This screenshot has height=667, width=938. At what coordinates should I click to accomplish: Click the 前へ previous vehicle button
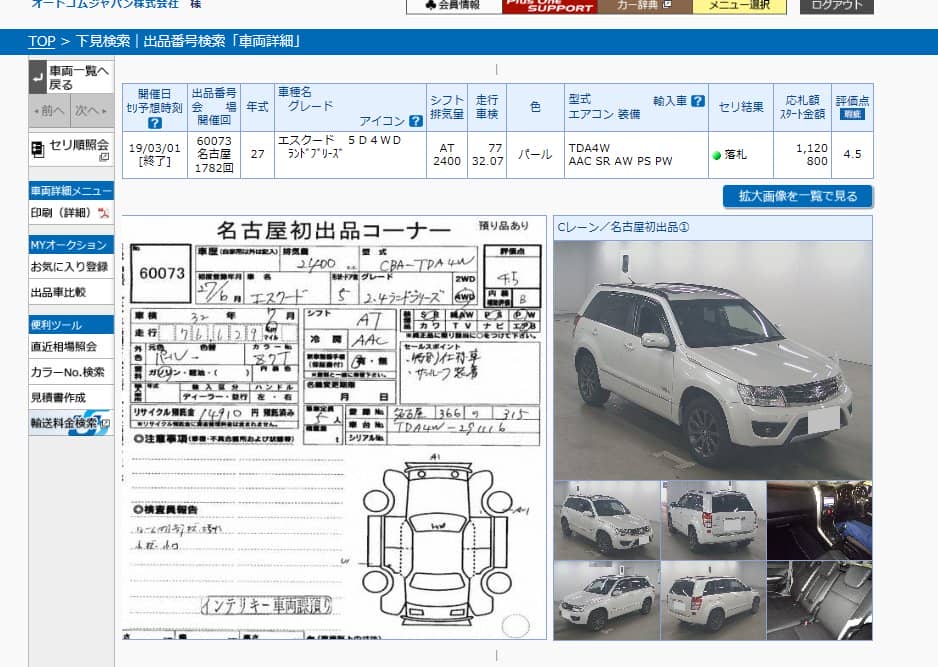(x=50, y=111)
